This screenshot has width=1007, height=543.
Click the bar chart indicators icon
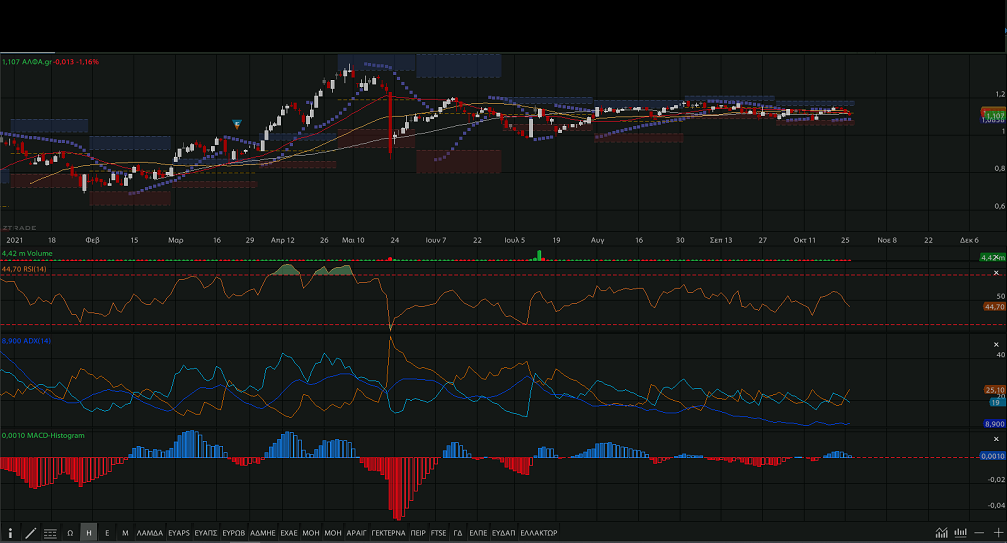(960, 533)
